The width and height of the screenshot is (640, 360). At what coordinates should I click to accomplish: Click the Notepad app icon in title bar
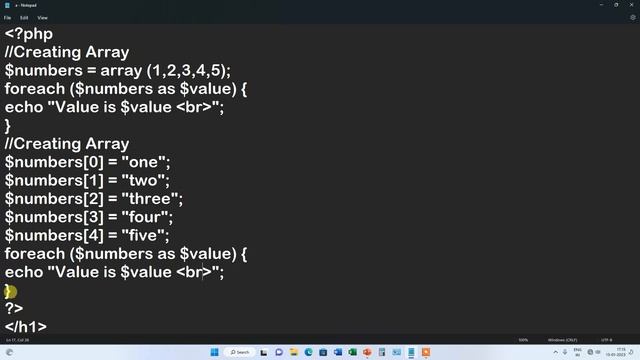point(7,5)
